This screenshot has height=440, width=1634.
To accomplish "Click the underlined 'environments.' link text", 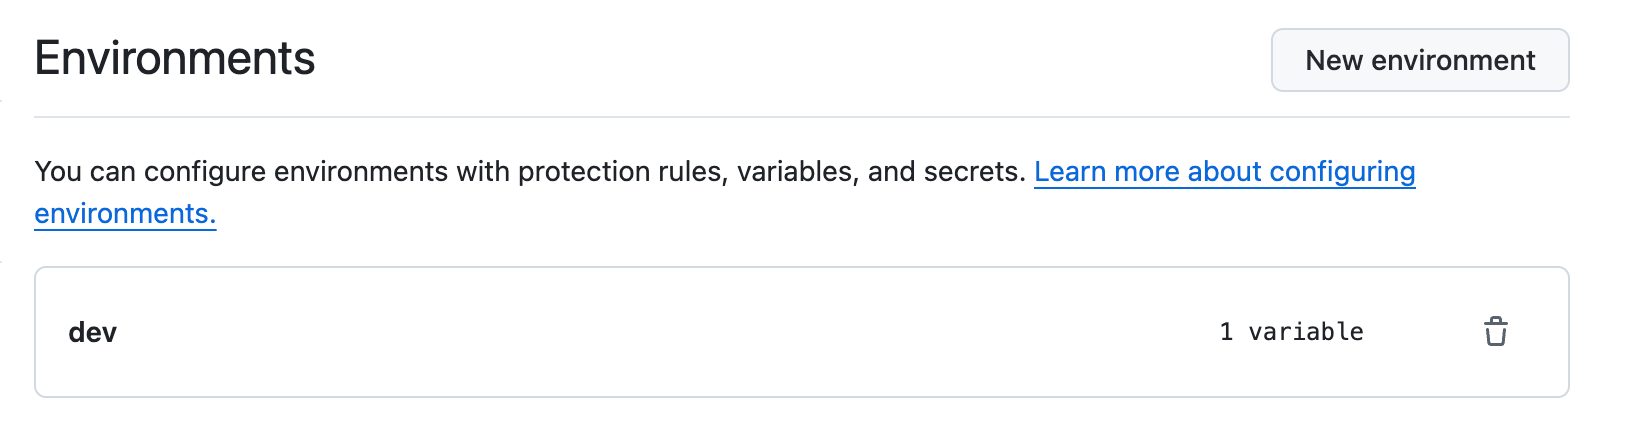I will click(125, 214).
